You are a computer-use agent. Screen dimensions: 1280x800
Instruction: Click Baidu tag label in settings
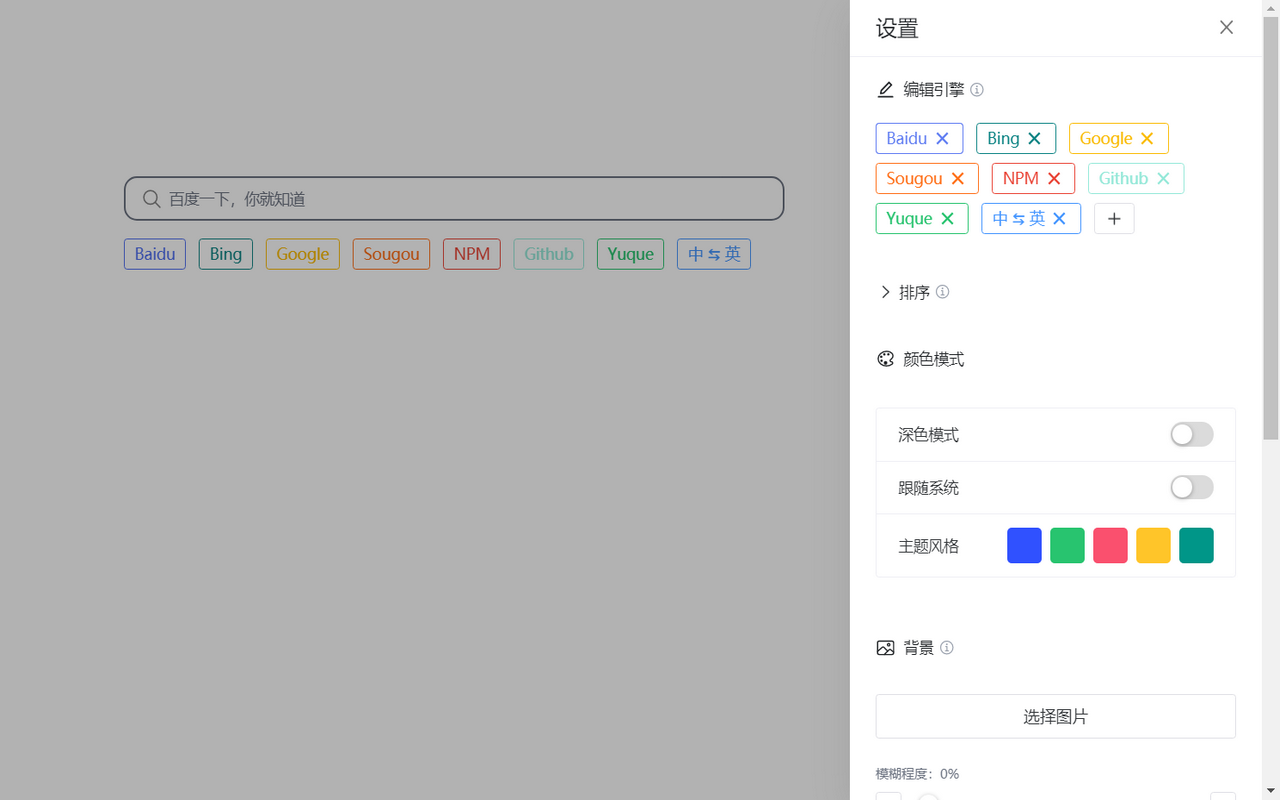(x=906, y=139)
